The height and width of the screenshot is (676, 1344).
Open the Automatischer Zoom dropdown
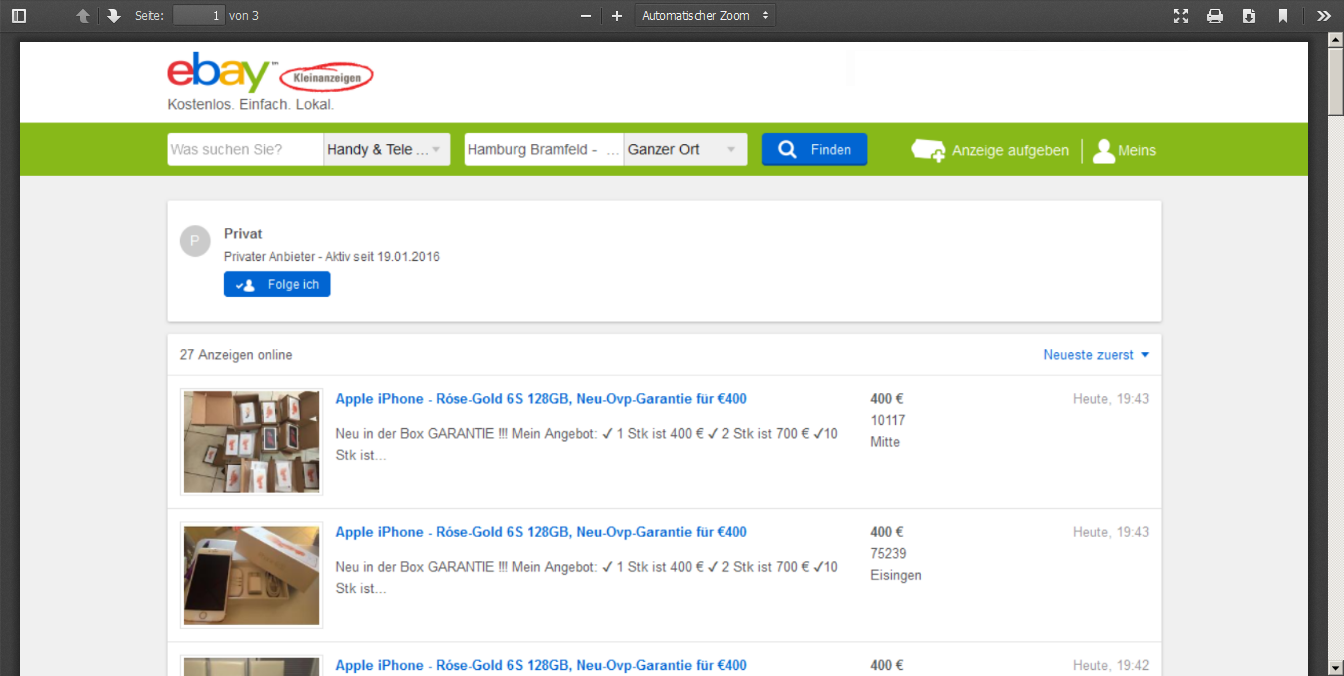[x=705, y=16]
